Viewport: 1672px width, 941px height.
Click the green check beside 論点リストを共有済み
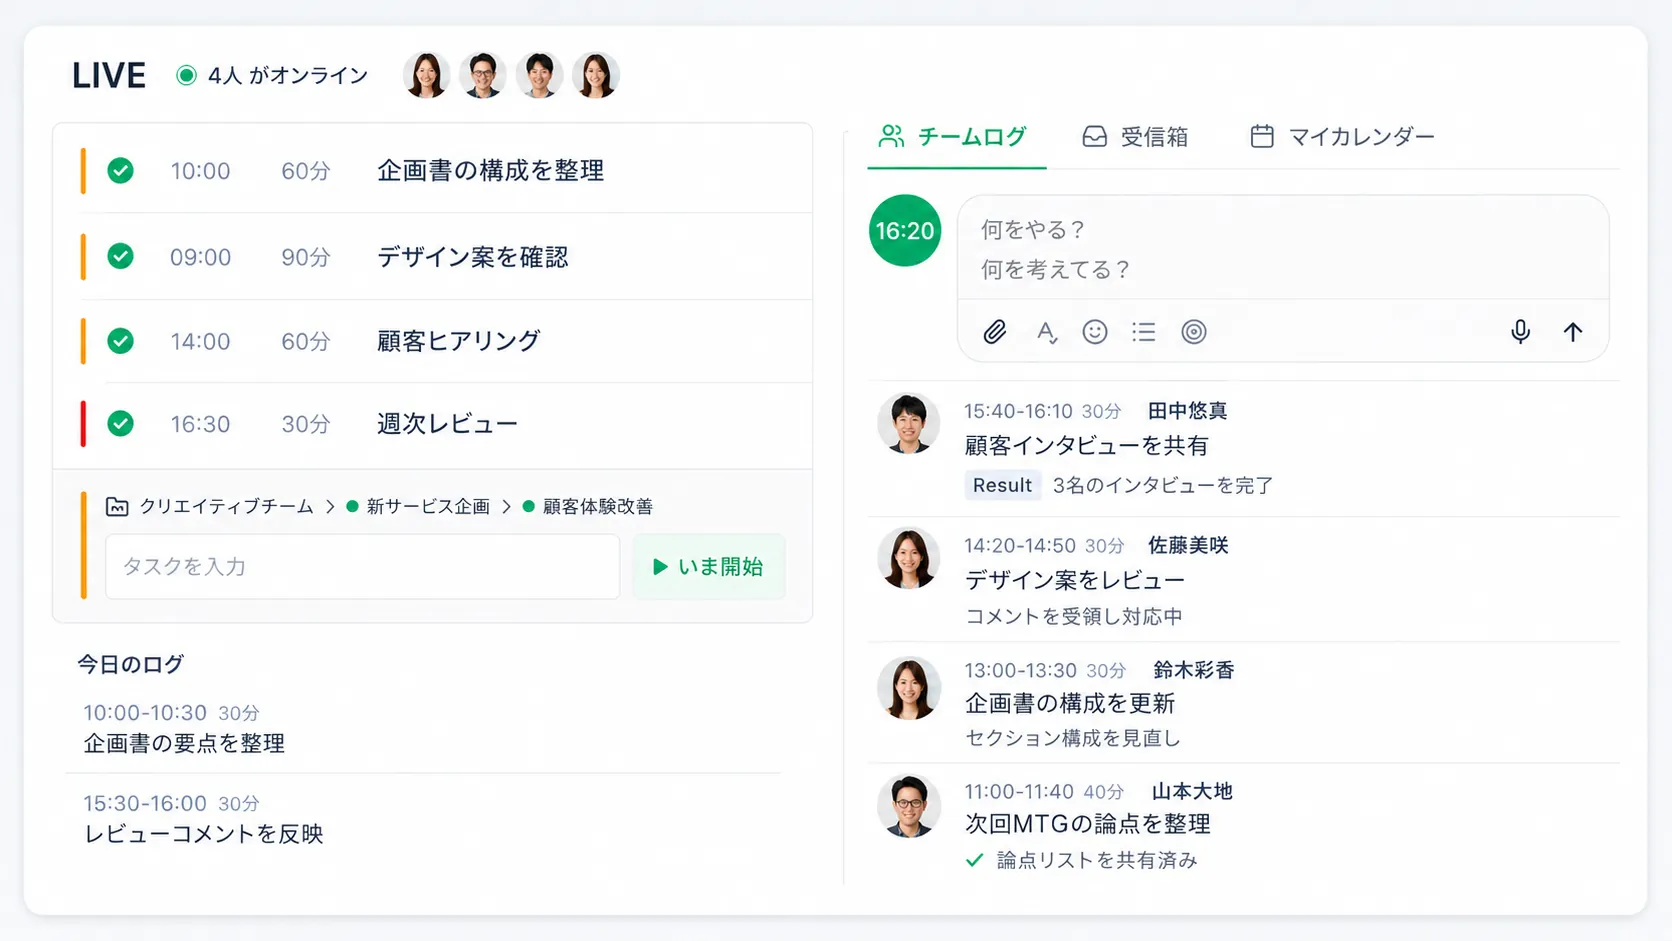point(974,860)
